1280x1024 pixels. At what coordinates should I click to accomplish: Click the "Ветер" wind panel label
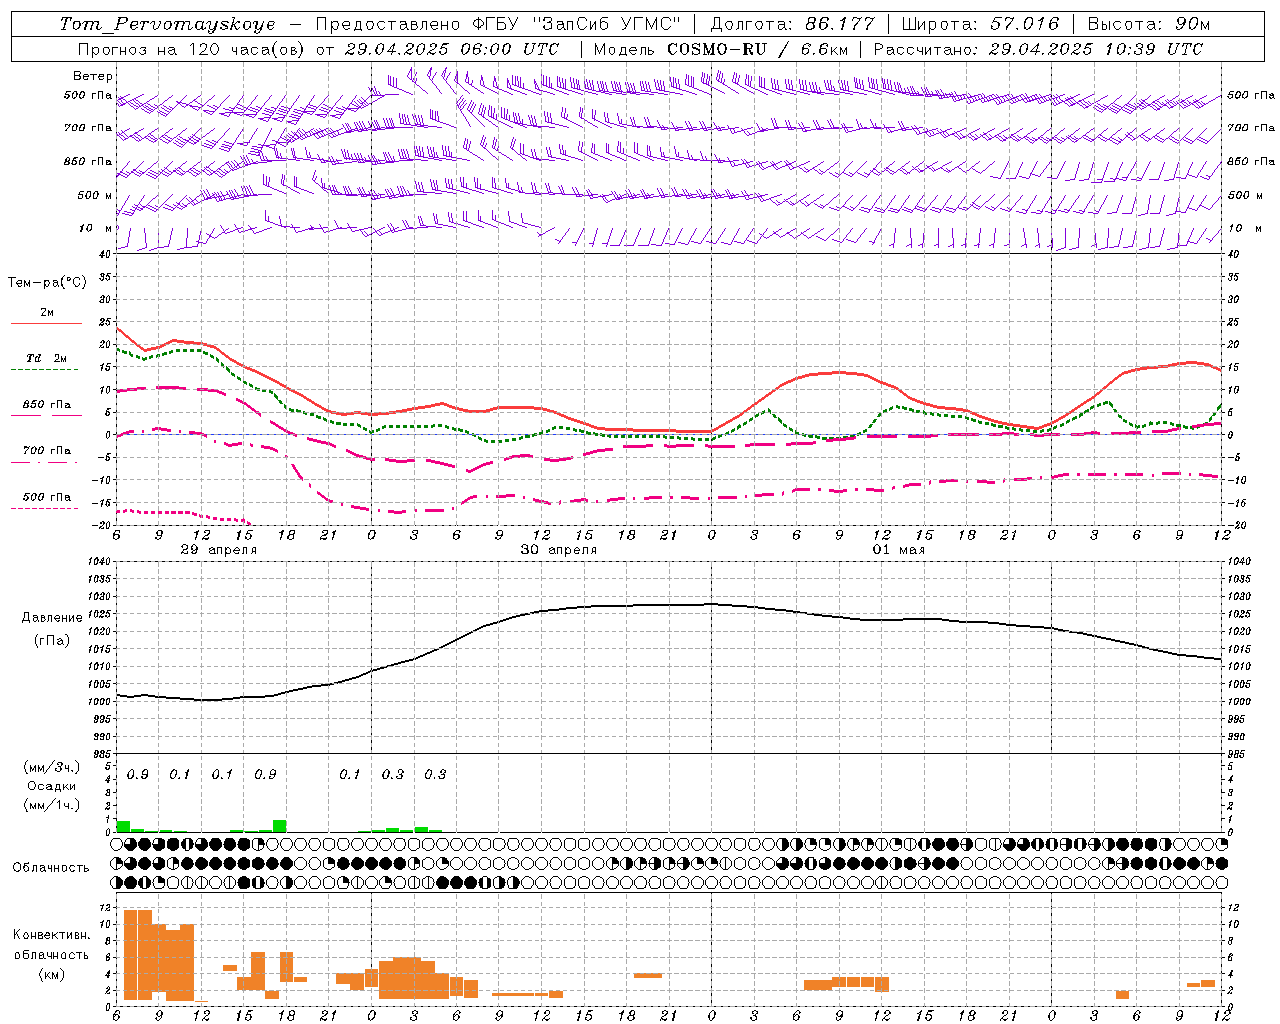click(93, 76)
